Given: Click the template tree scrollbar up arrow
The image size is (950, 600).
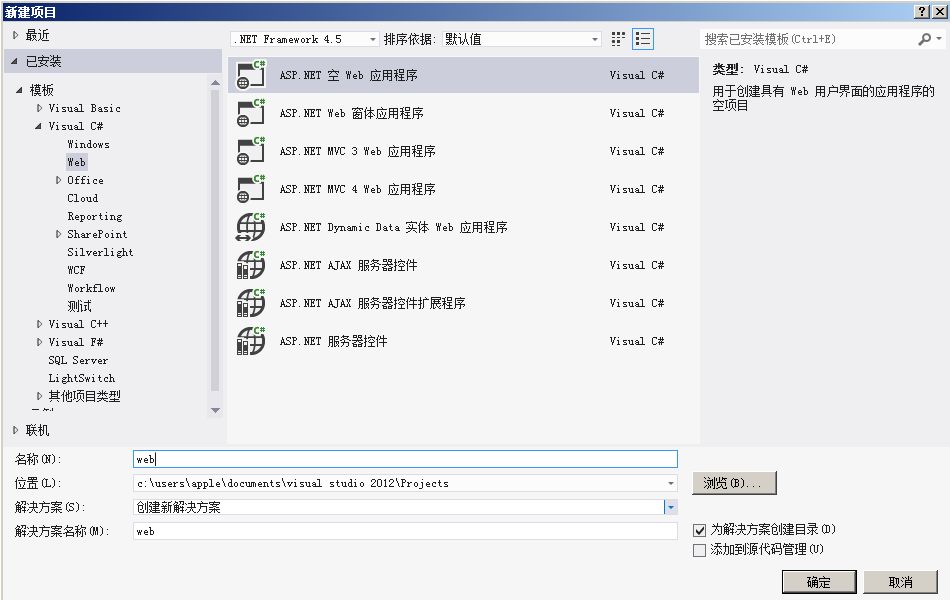Looking at the screenshot, I should pyautogui.click(x=215, y=82).
